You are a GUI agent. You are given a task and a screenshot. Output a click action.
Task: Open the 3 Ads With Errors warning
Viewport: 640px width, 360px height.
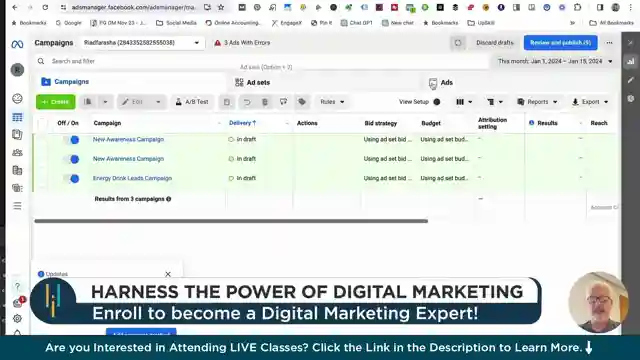coord(242,43)
